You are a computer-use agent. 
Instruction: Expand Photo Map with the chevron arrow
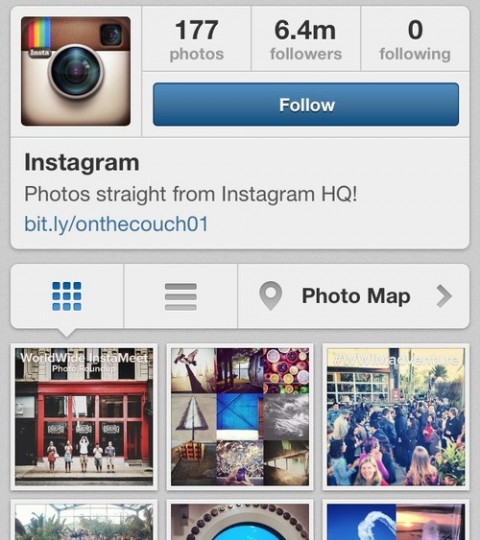click(444, 296)
